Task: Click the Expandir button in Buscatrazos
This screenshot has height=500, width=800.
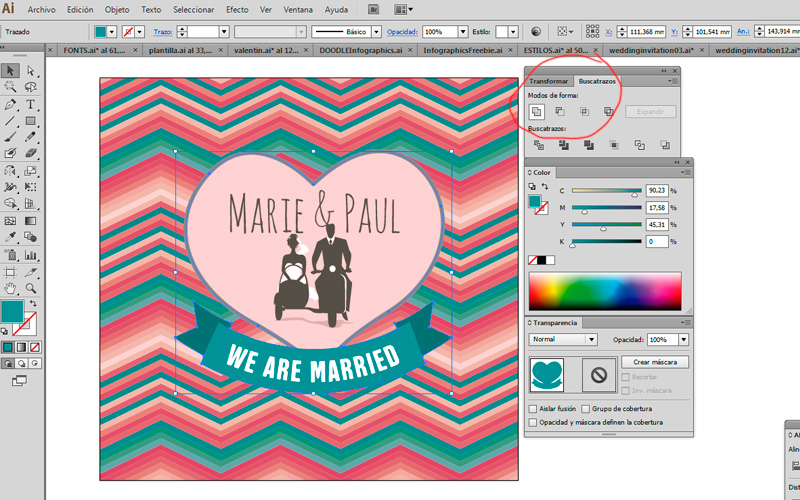Action: (650, 112)
